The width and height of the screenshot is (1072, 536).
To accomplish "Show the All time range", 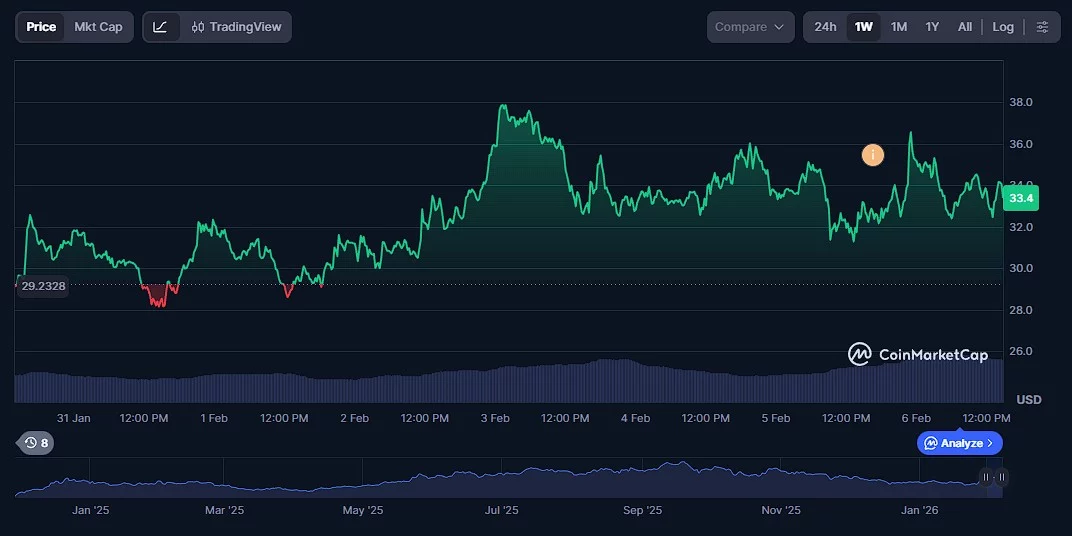I will [x=965, y=27].
